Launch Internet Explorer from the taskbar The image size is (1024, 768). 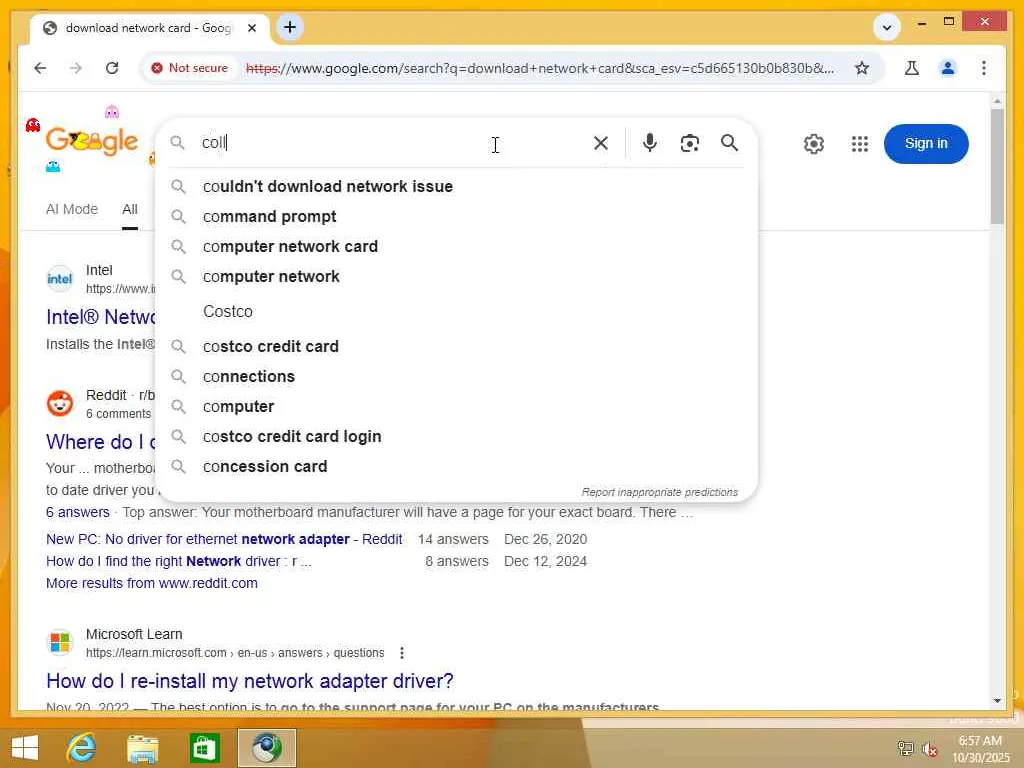pyautogui.click(x=81, y=748)
